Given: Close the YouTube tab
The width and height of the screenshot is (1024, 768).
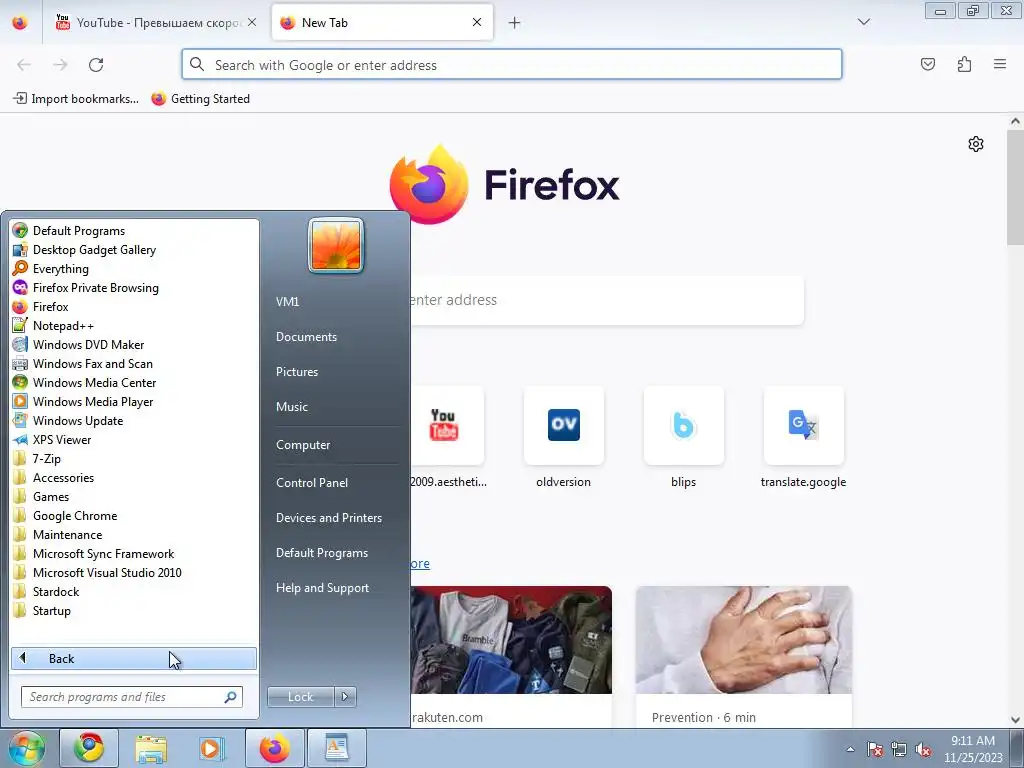Looking at the screenshot, I should 252,22.
